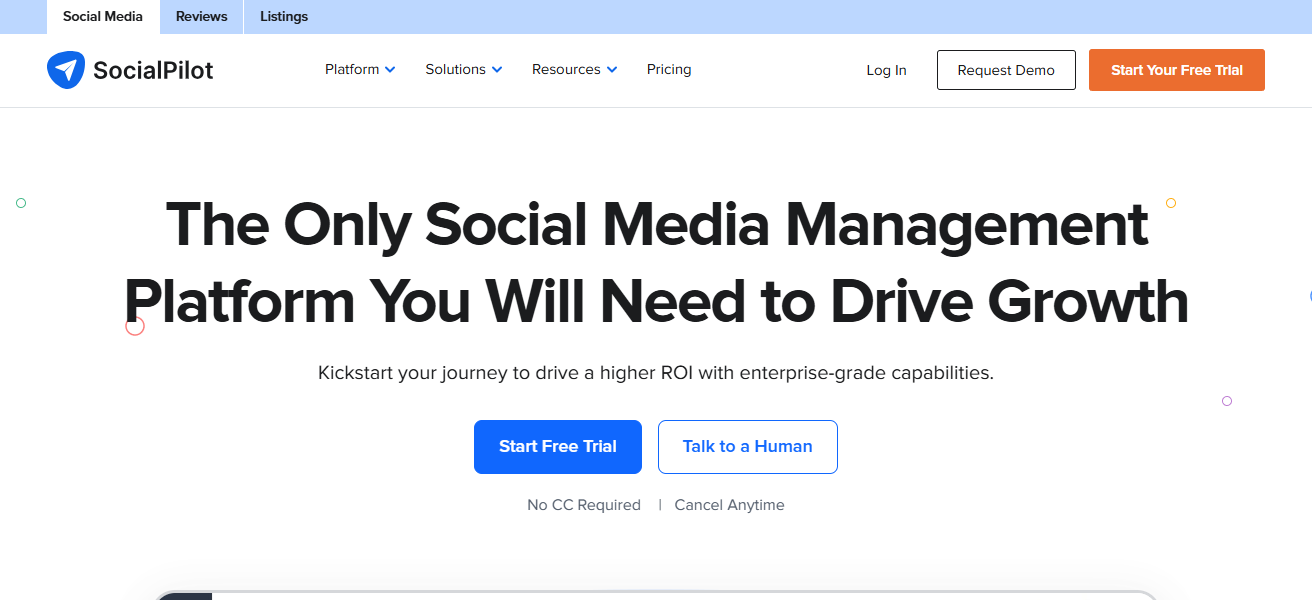Click the SocialPilot paper plane logo icon
The image size is (1312, 600).
tap(65, 70)
